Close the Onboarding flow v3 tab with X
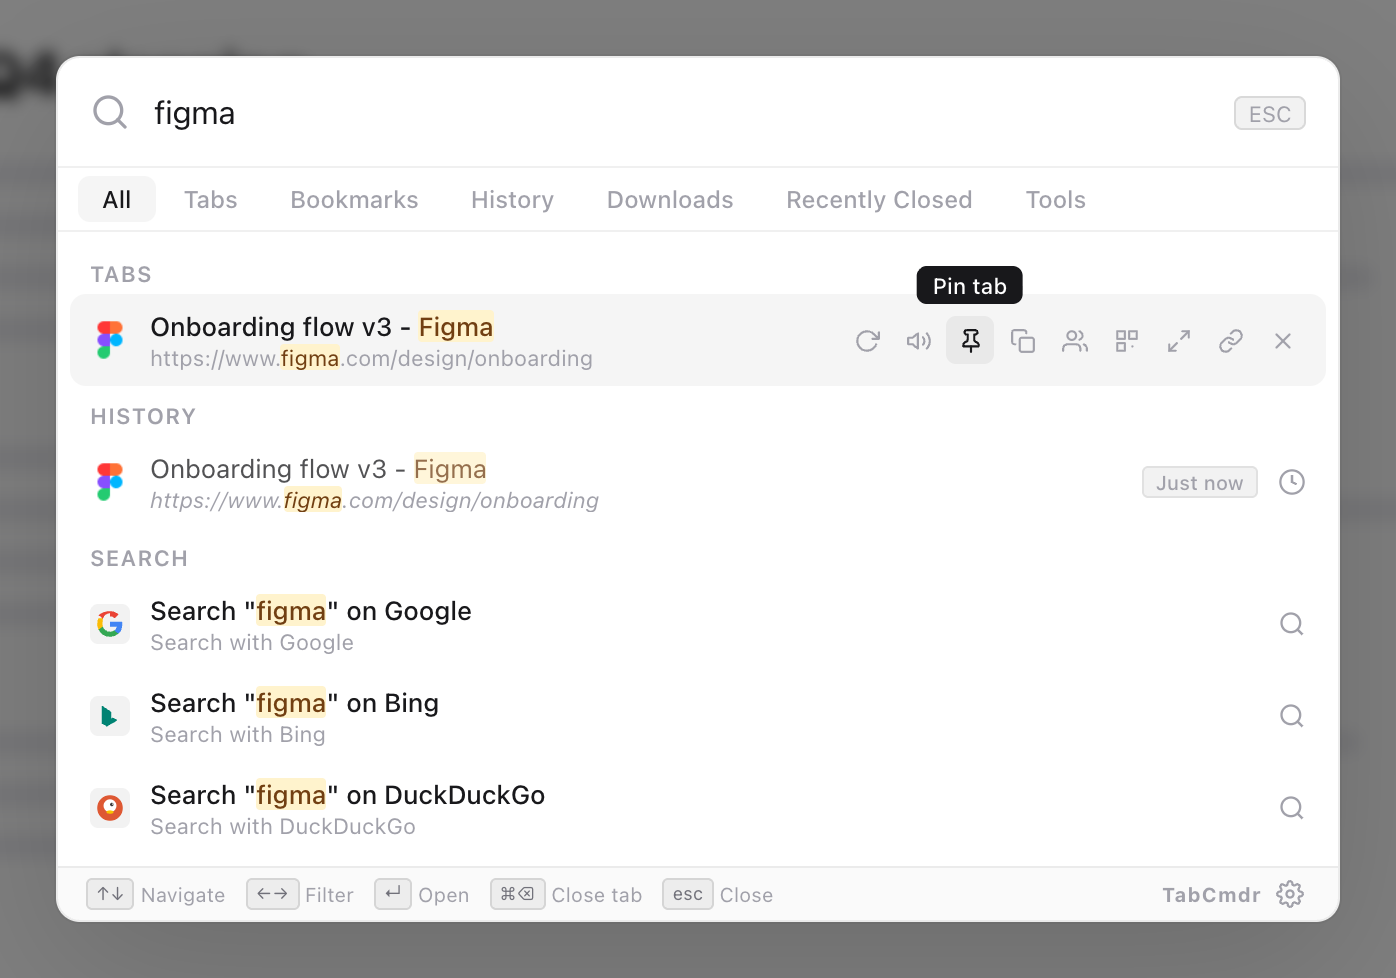Image resolution: width=1396 pixels, height=978 pixels. (1283, 341)
